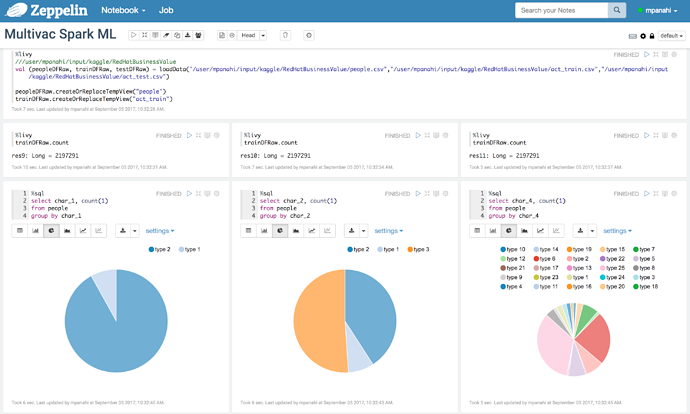Toggle show/hide output for all paragraphs
The width and height of the screenshot is (690, 414).
point(155,35)
